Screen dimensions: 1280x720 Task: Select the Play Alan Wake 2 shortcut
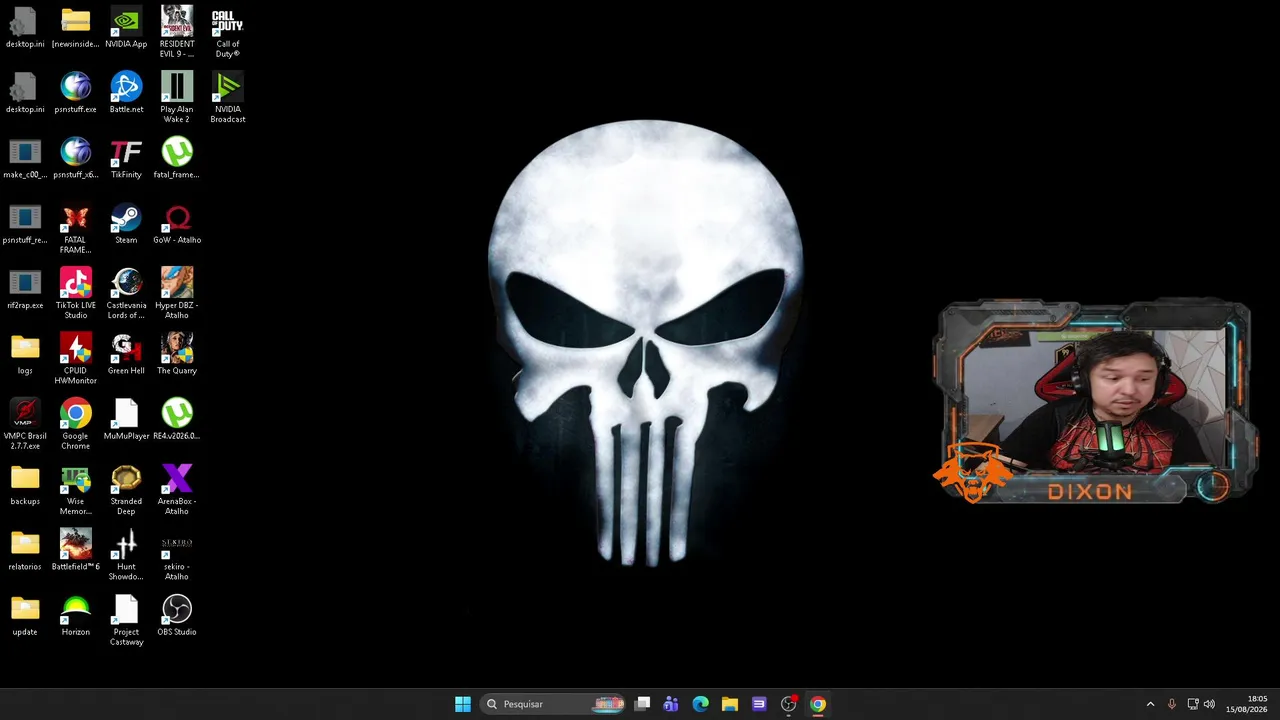click(177, 97)
